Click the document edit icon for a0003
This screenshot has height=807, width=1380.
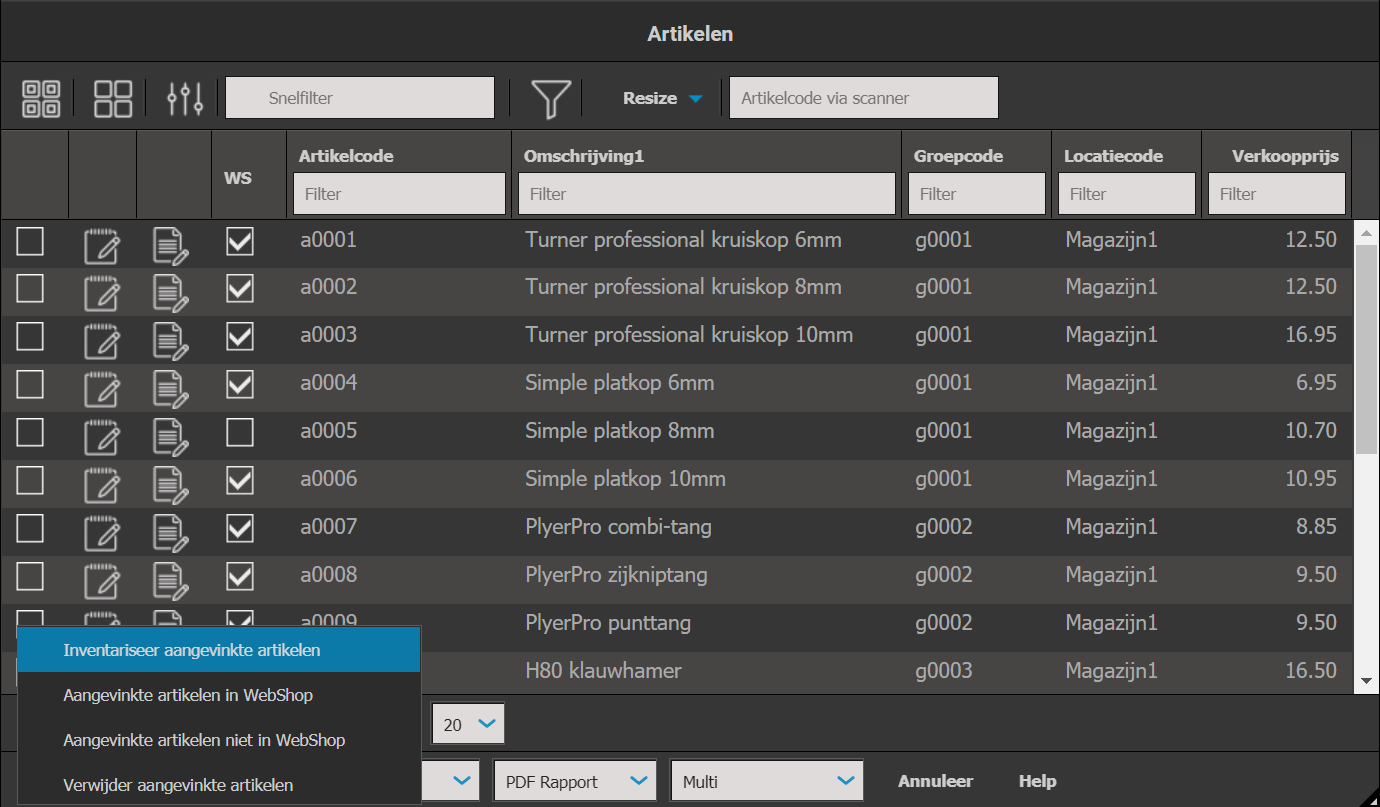170,337
